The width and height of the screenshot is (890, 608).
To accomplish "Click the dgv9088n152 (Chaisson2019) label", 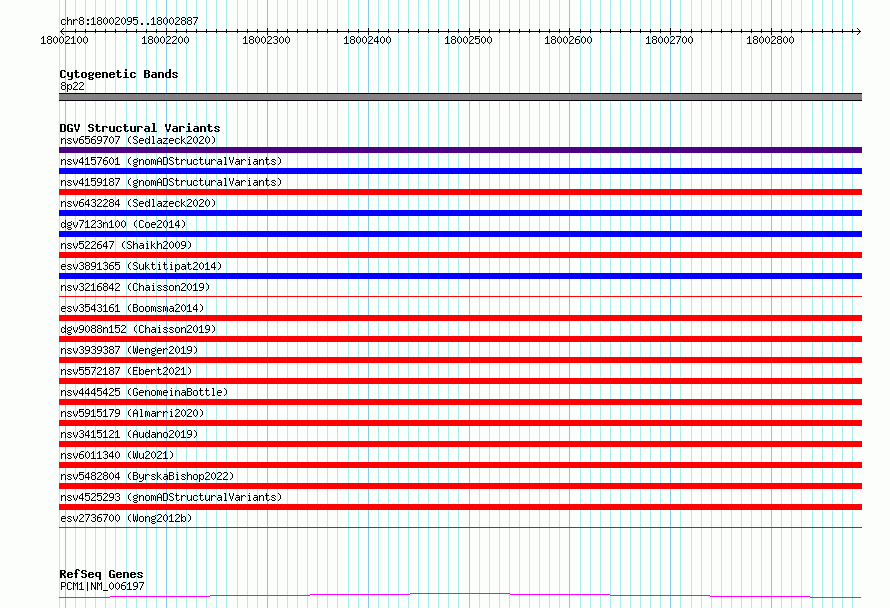I will [138, 329].
